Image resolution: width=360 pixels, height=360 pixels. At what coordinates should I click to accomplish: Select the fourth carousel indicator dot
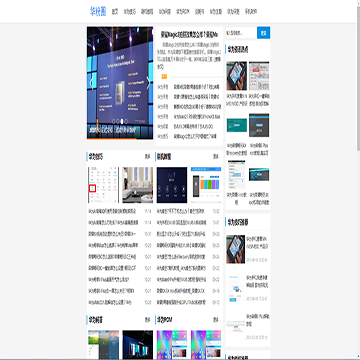126,121
